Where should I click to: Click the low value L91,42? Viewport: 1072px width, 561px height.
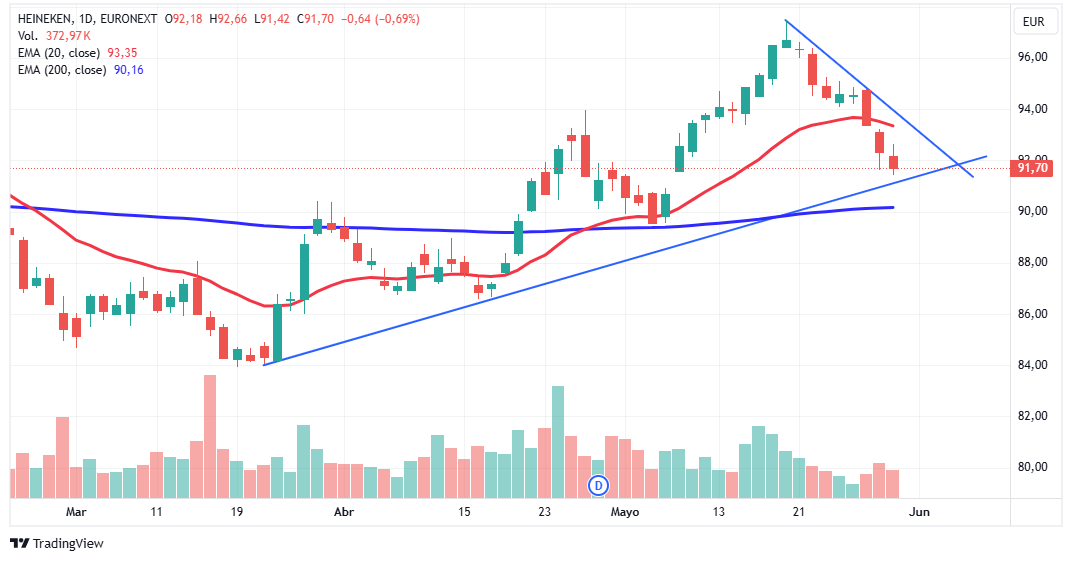click(272, 19)
